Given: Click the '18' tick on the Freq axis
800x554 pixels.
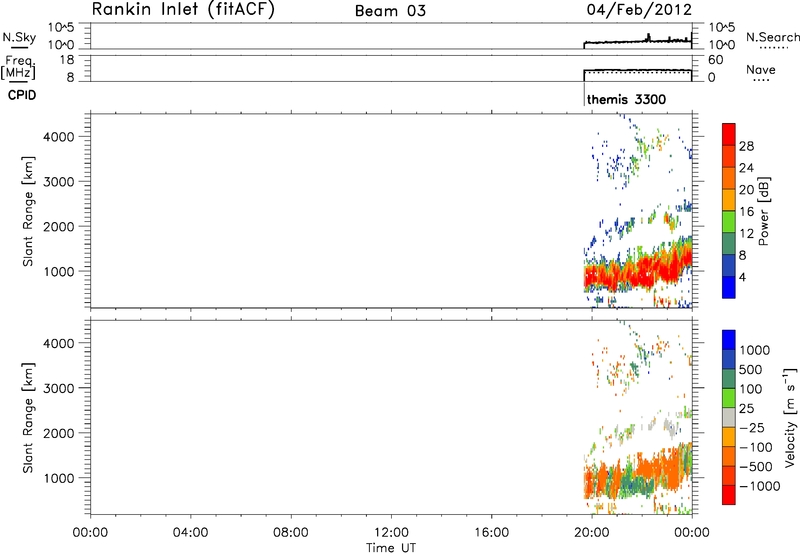Looking at the screenshot, I should (x=67, y=60).
